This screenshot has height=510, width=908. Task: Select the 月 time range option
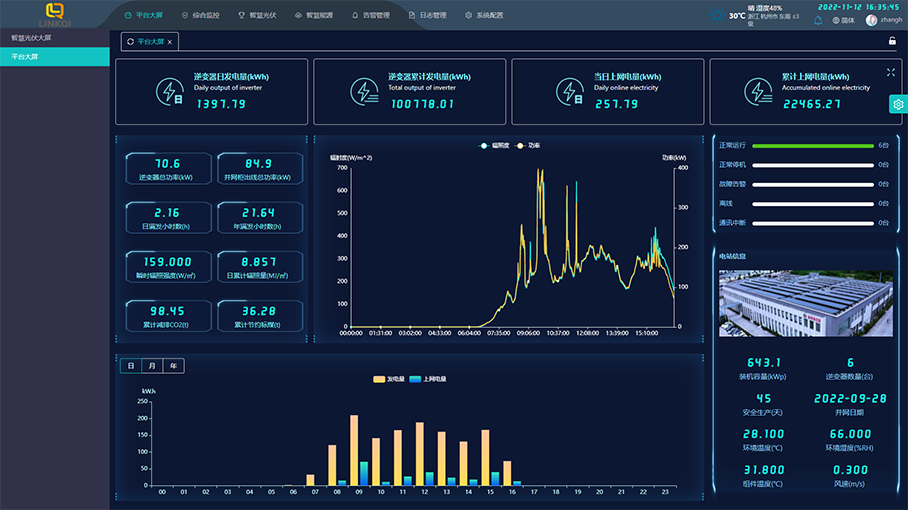pos(152,366)
